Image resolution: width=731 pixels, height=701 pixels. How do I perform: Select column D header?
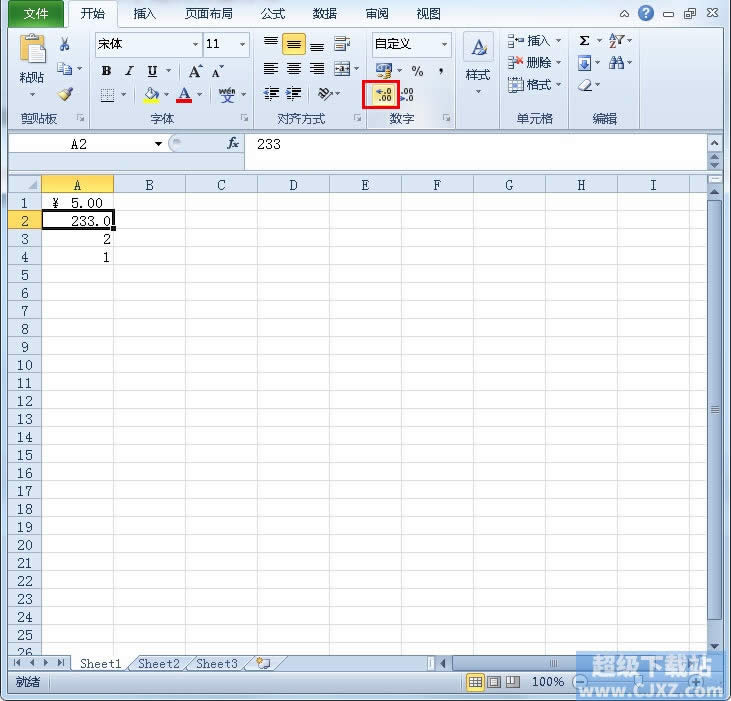pos(293,185)
